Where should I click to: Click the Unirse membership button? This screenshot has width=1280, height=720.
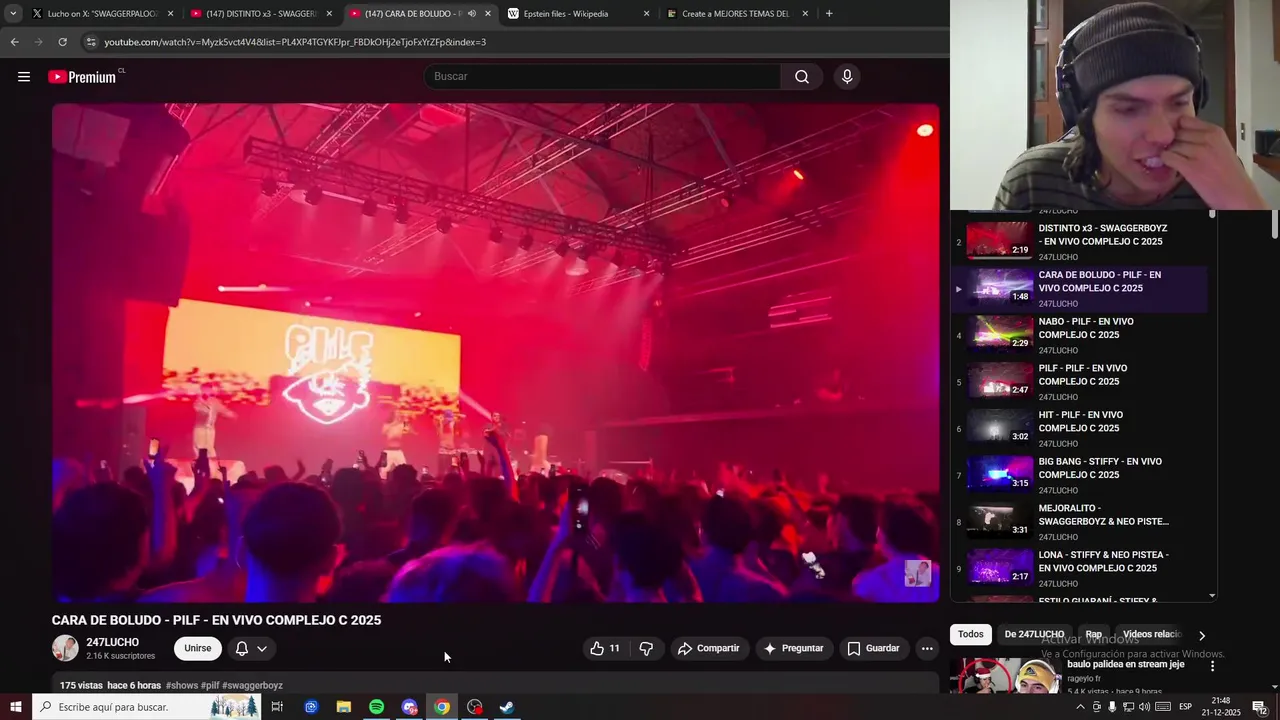(x=198, y=648)
